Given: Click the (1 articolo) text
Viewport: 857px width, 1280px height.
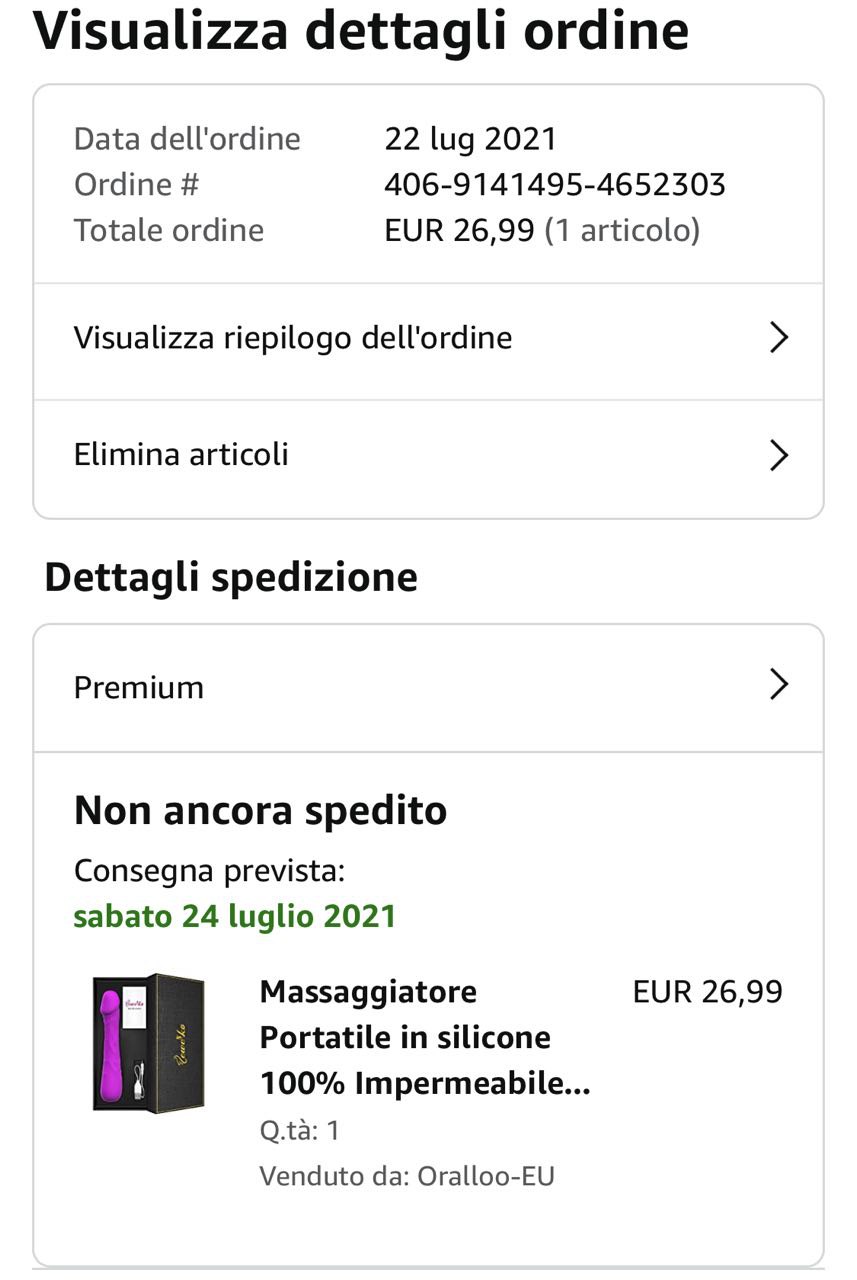Looking at the screenshot, I should click(622, 230).
